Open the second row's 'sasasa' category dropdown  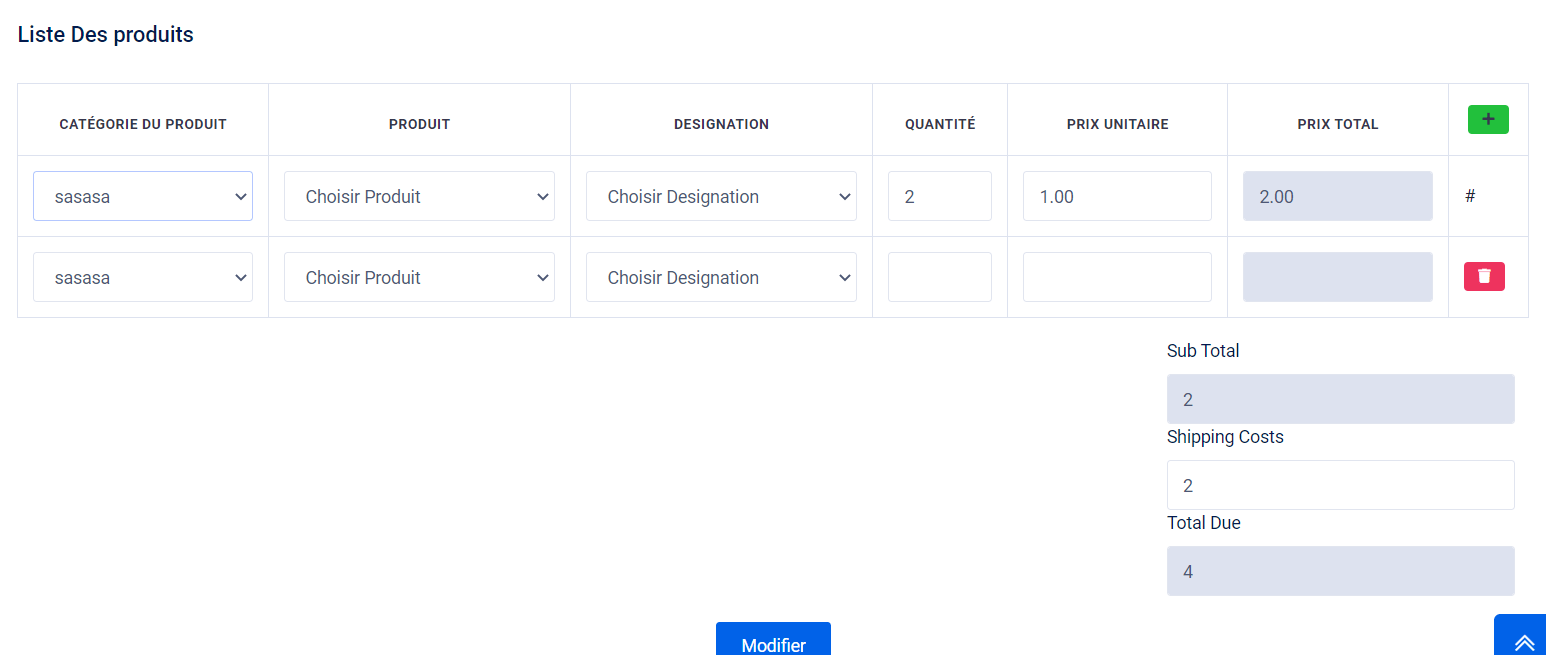coord(142,277)
